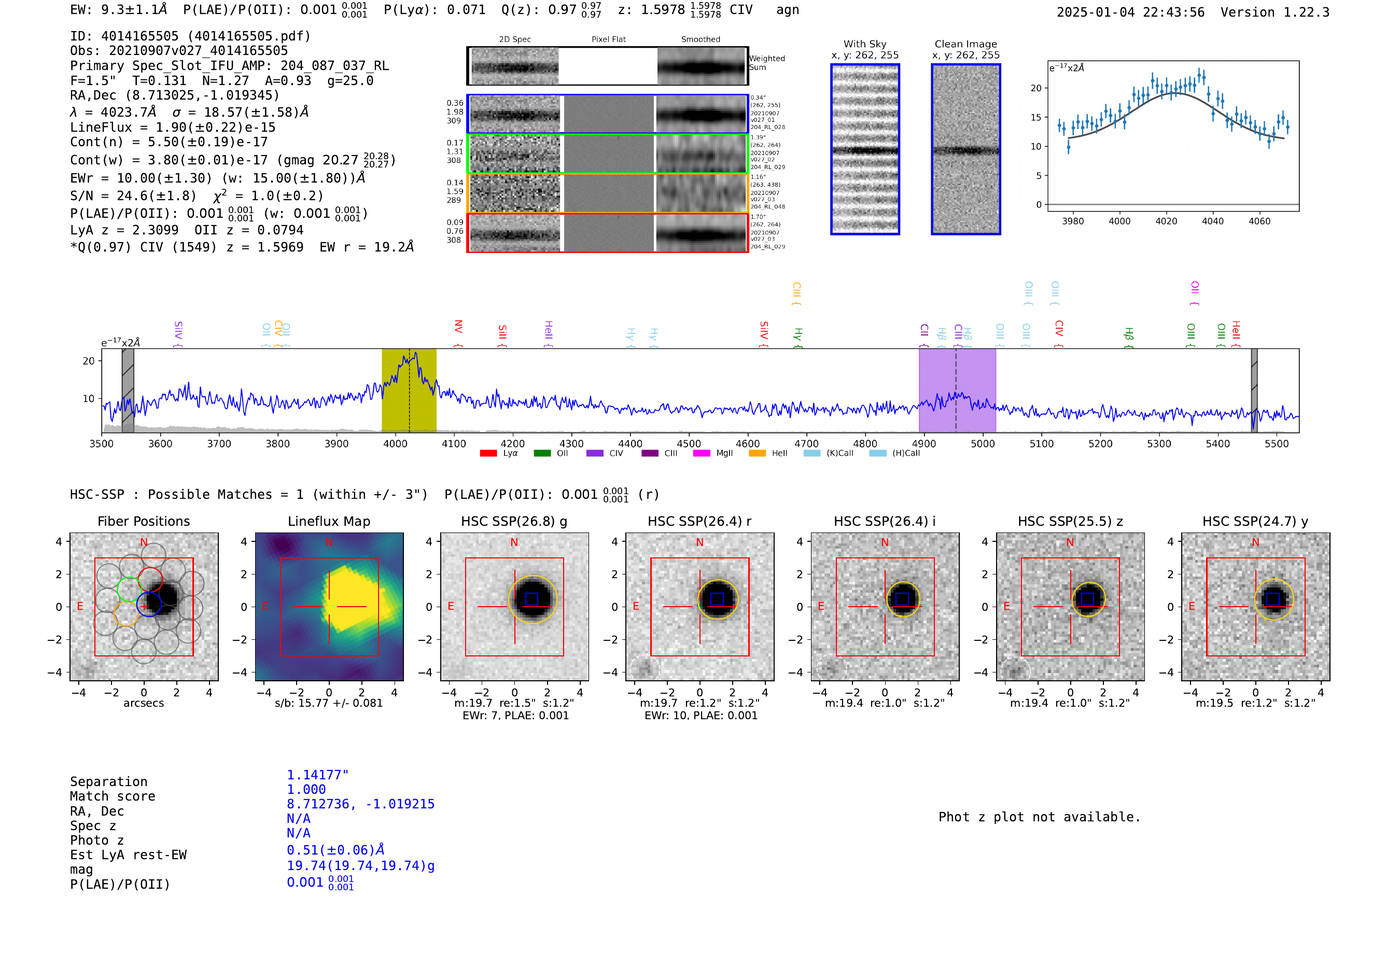Click the CIV purple legend swatch
The image size is (1400, 953).
pyautogui.click(x=595, y=453)
